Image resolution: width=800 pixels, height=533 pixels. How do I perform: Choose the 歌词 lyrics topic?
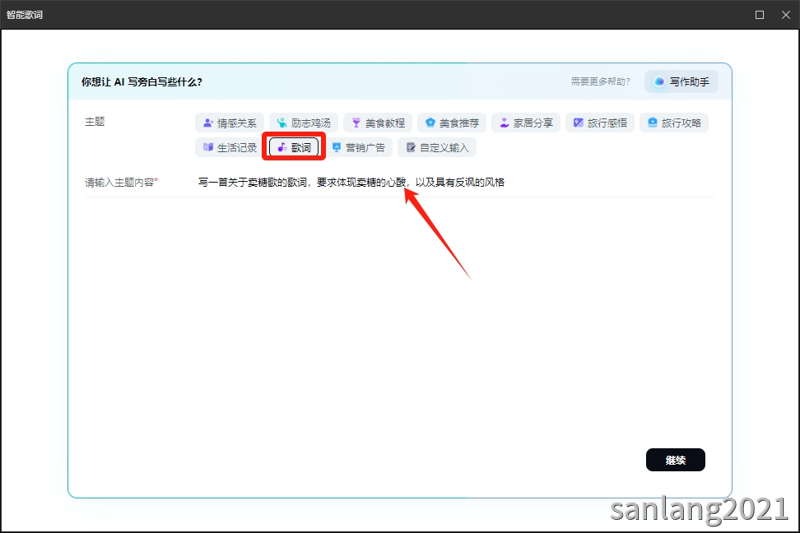[x=294, y=147]
